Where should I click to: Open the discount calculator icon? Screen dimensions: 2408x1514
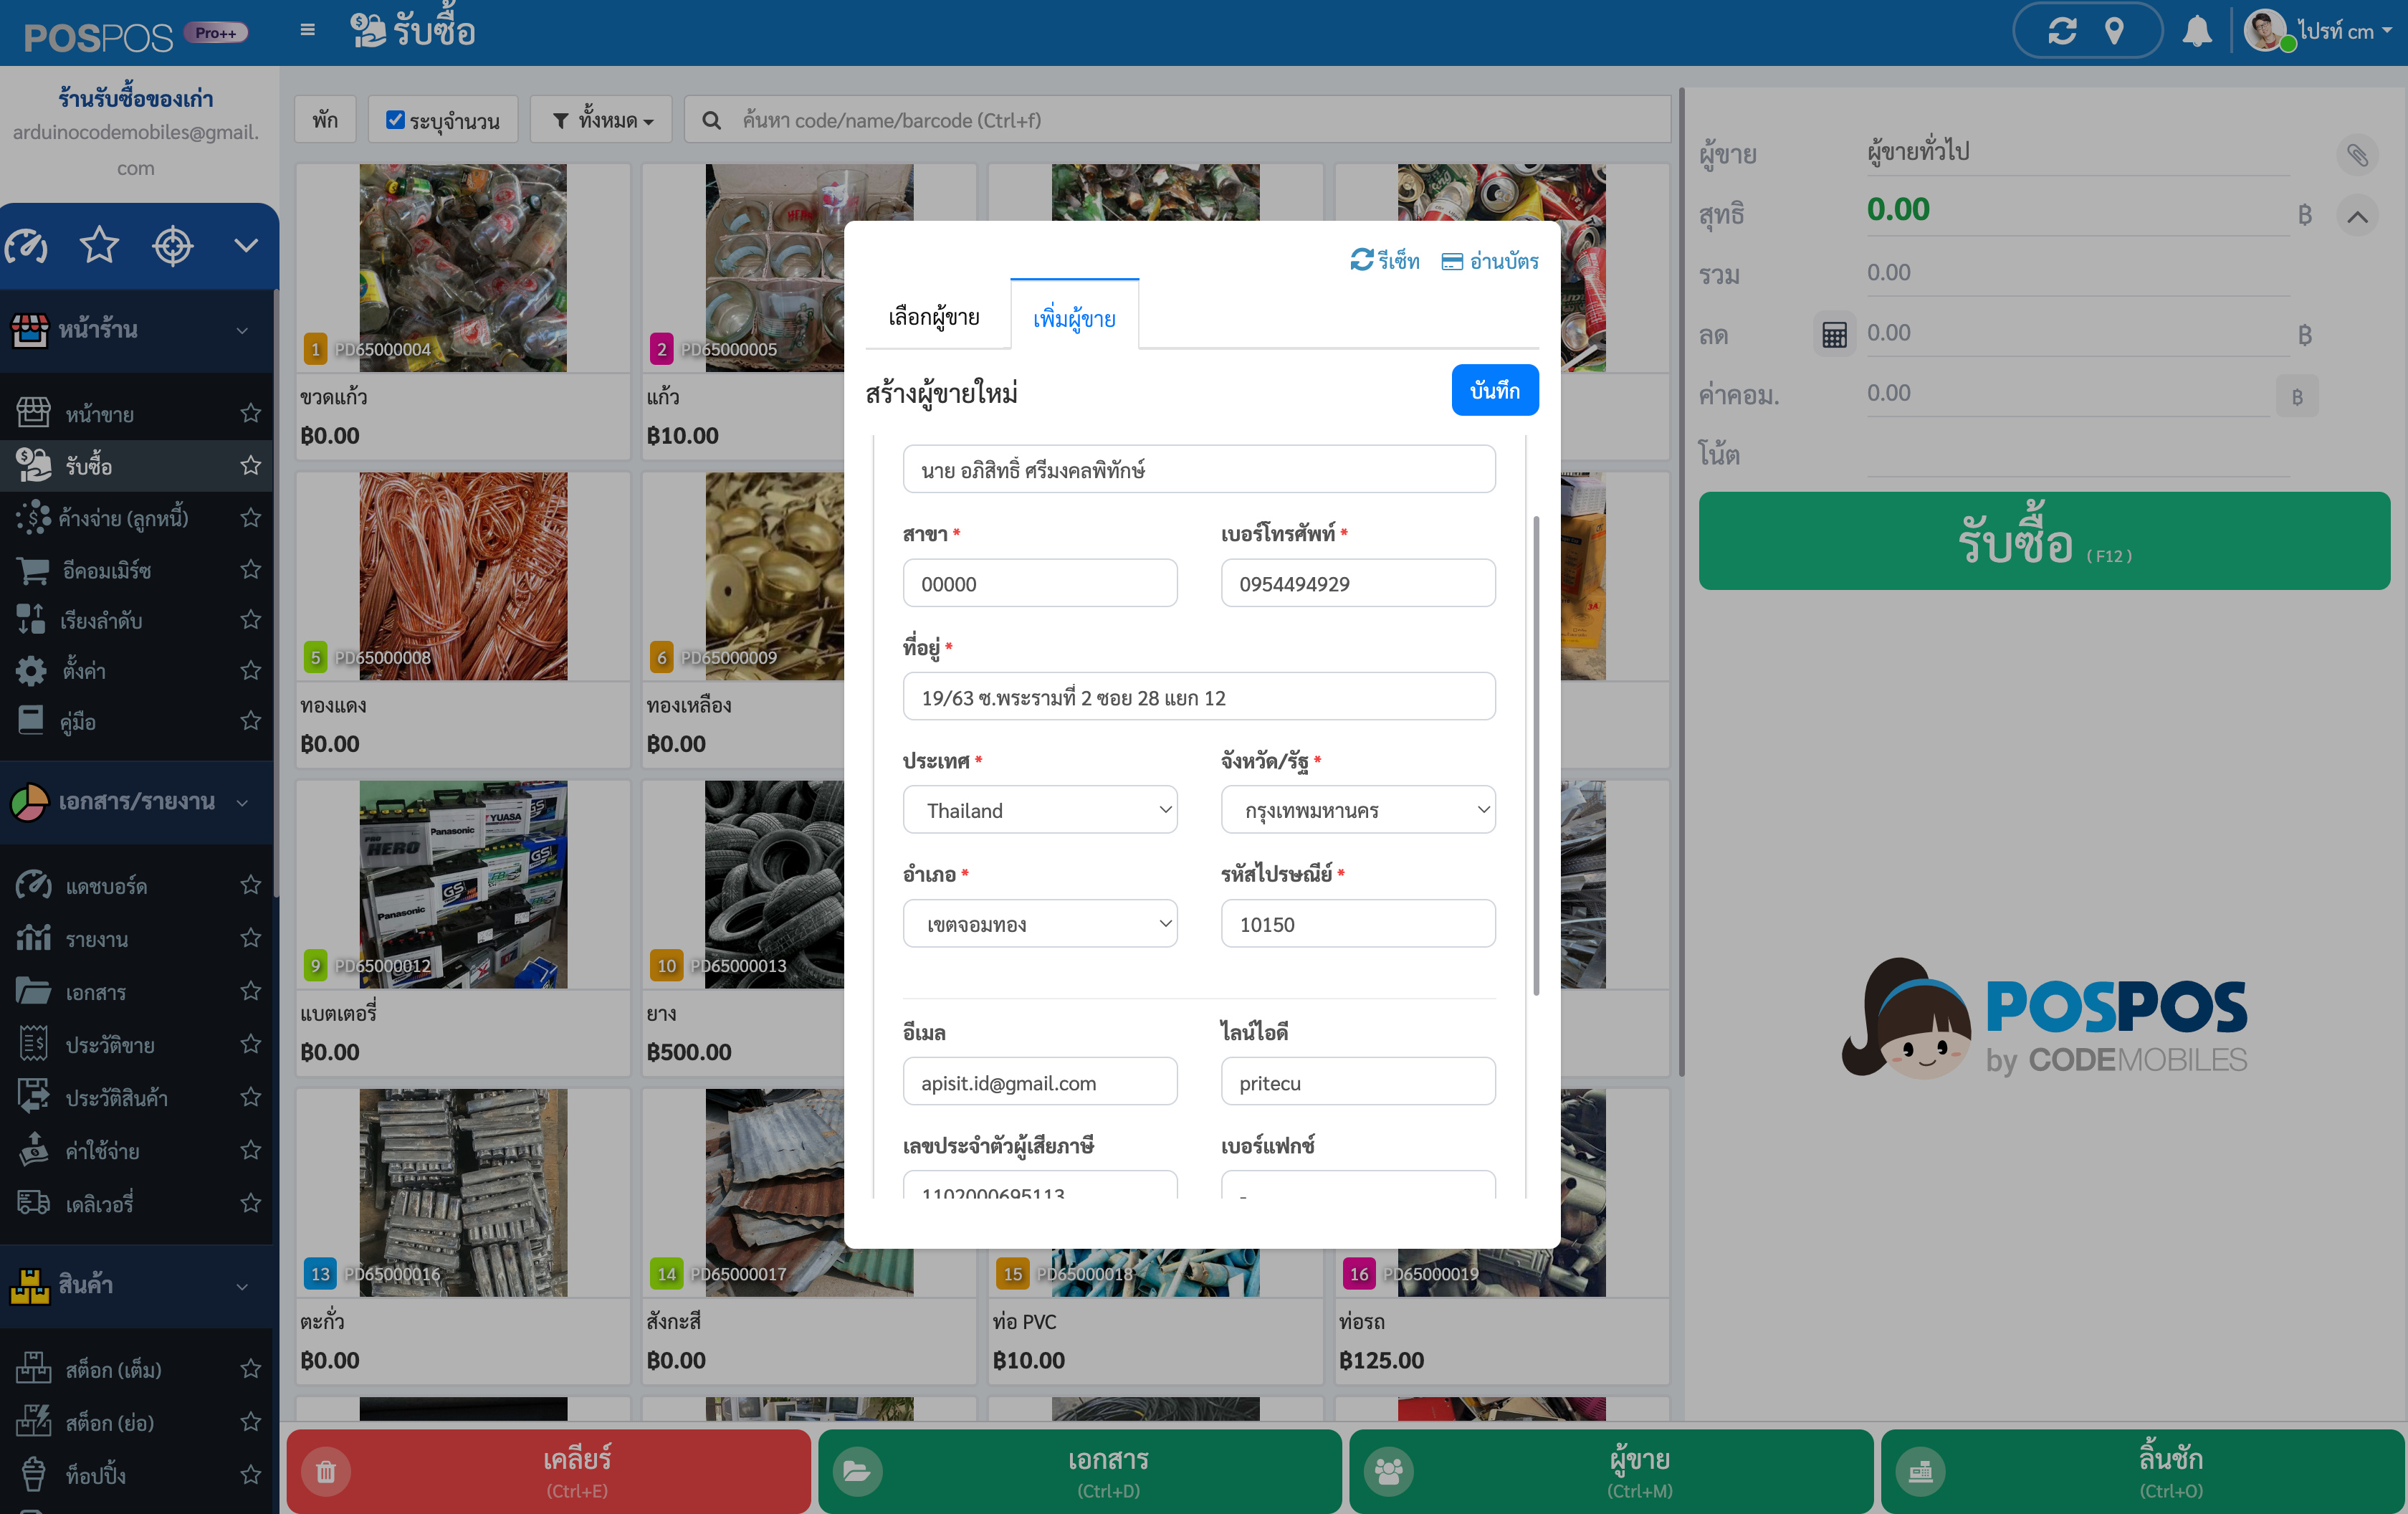pos(1834,334)
